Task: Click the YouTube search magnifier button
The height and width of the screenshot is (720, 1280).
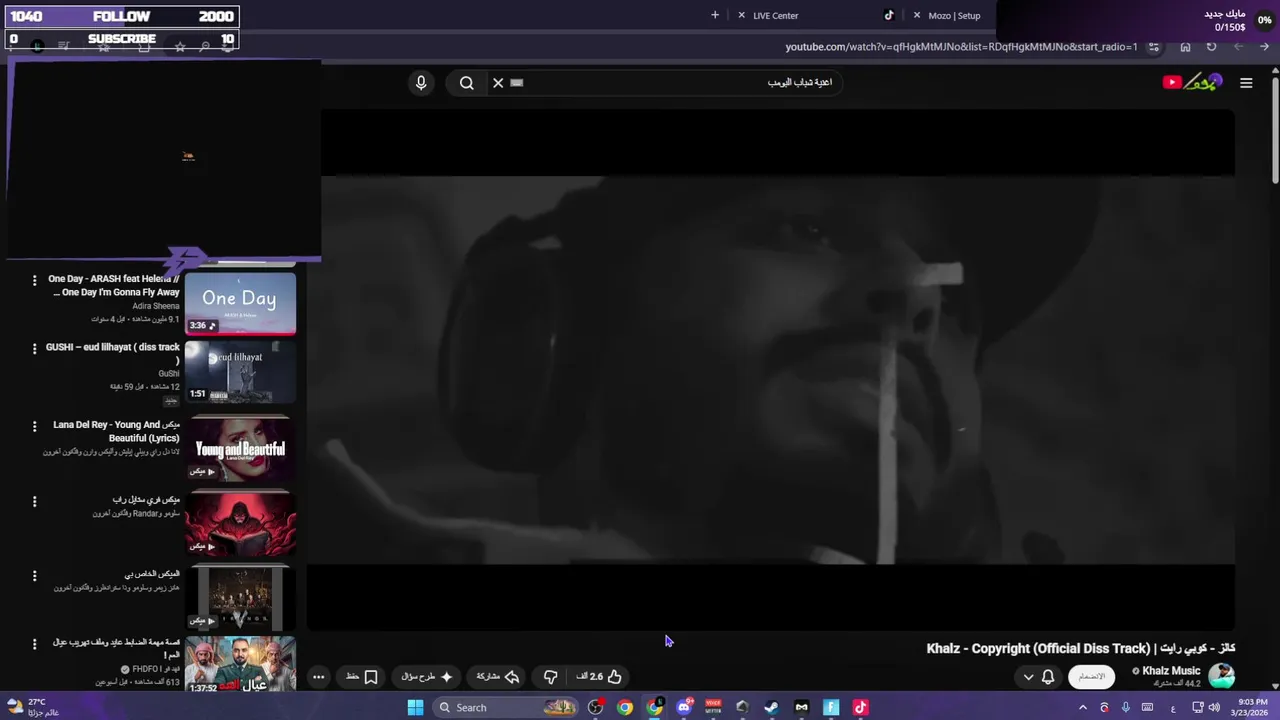Action: click(x=467, y=83)
